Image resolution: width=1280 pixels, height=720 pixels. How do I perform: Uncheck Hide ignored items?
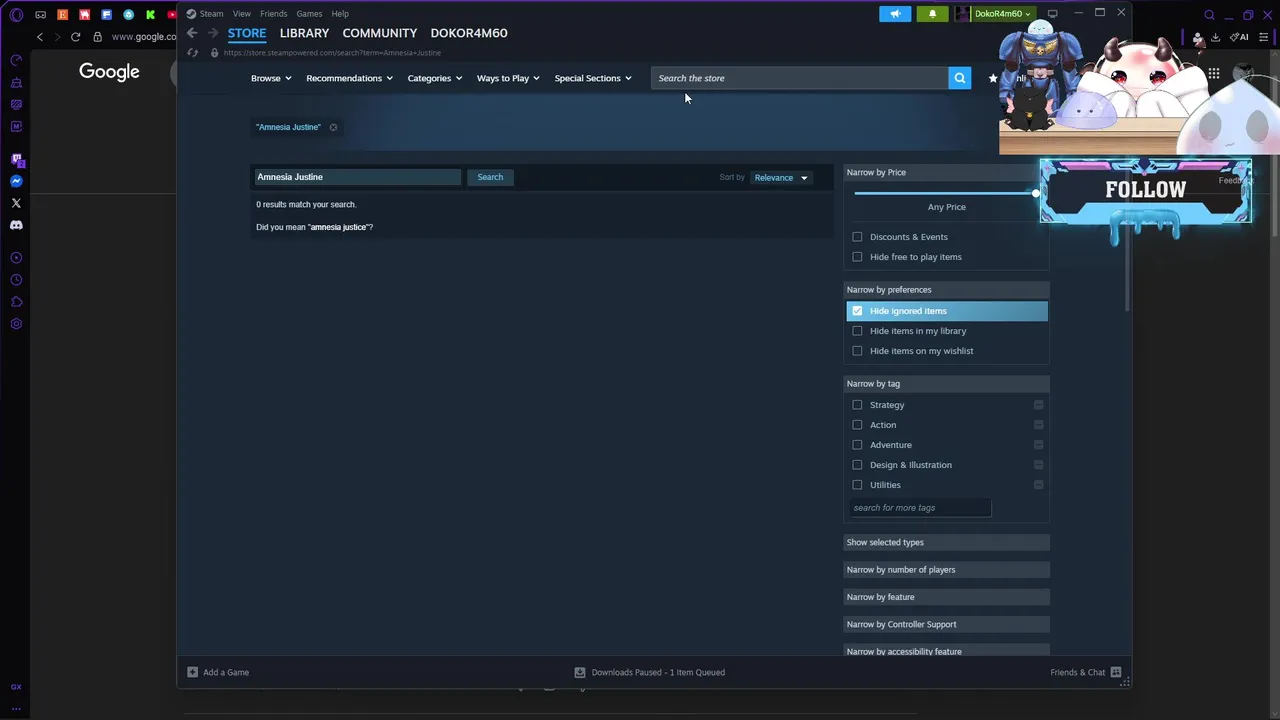(x=857, y=311)
